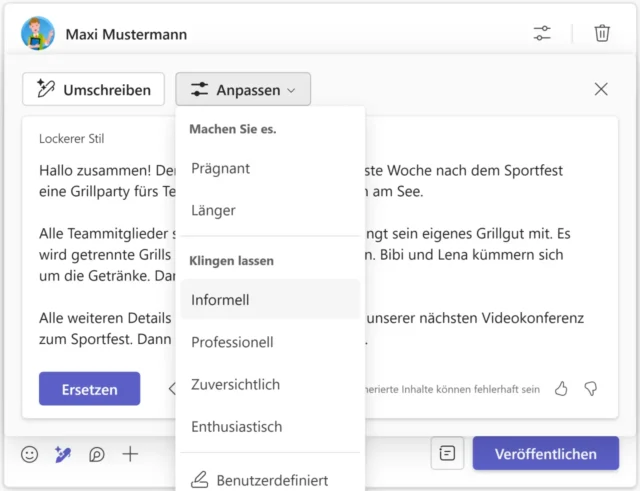This screenshot has width=640, height=491.
Task: Select the Enthusiastisch tone
Action: [x=237, y=426]
